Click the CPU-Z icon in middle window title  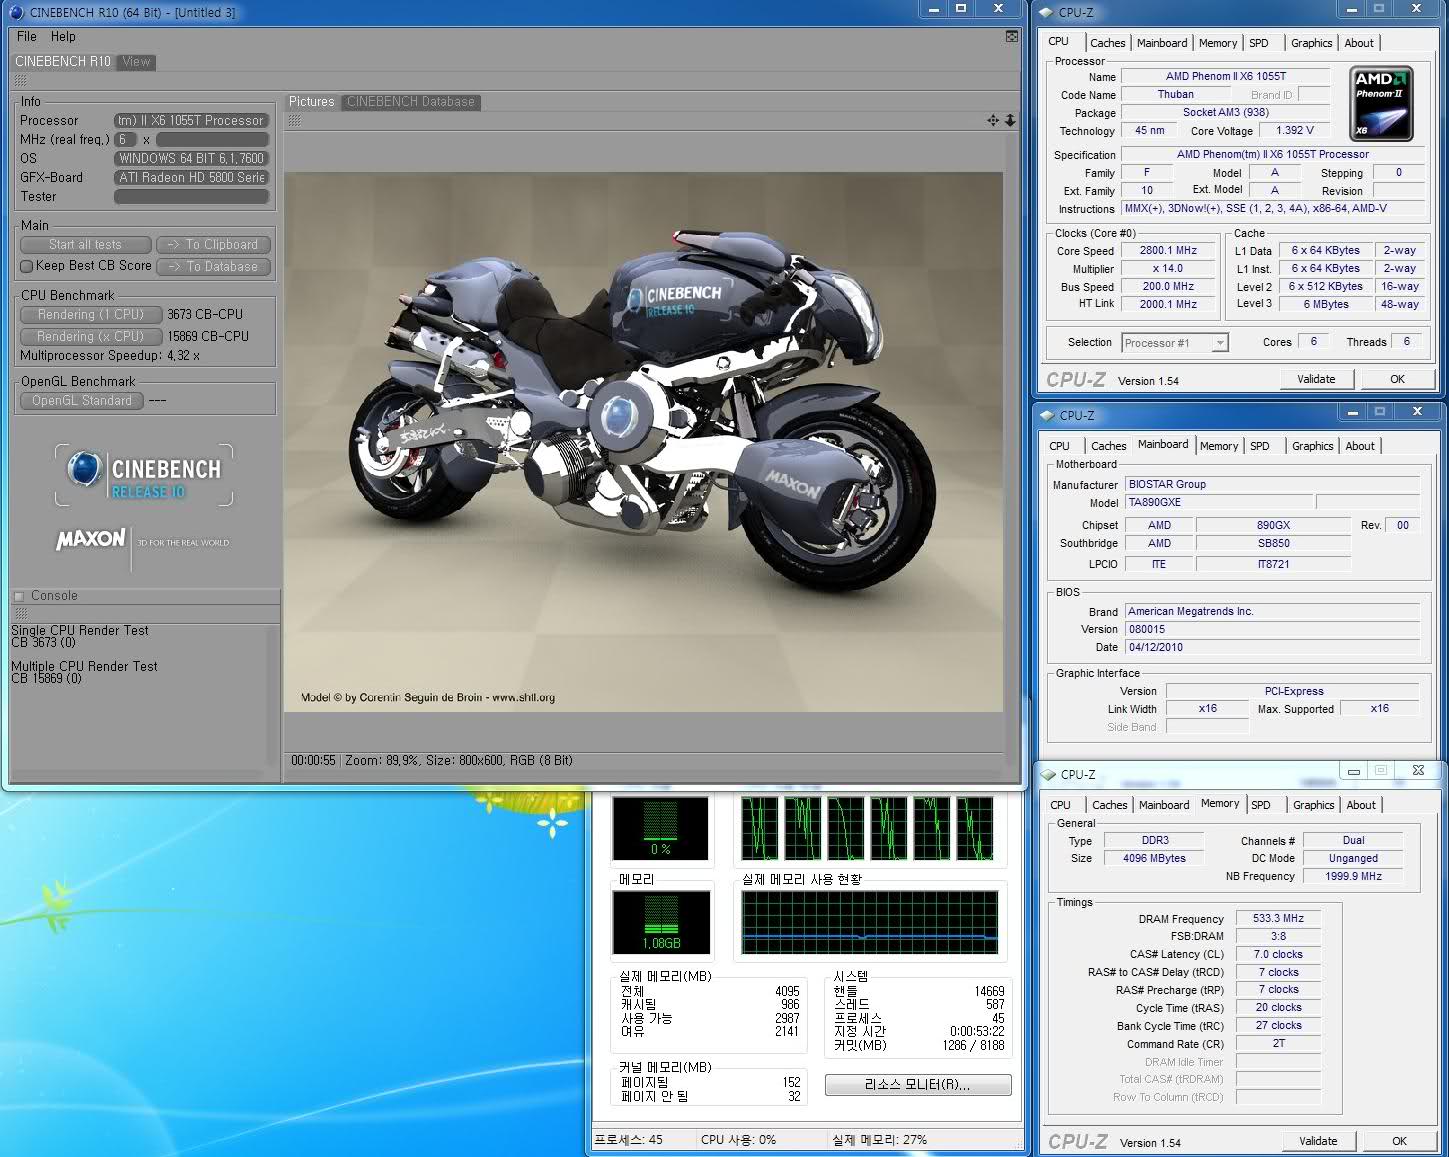point(1048,415)
